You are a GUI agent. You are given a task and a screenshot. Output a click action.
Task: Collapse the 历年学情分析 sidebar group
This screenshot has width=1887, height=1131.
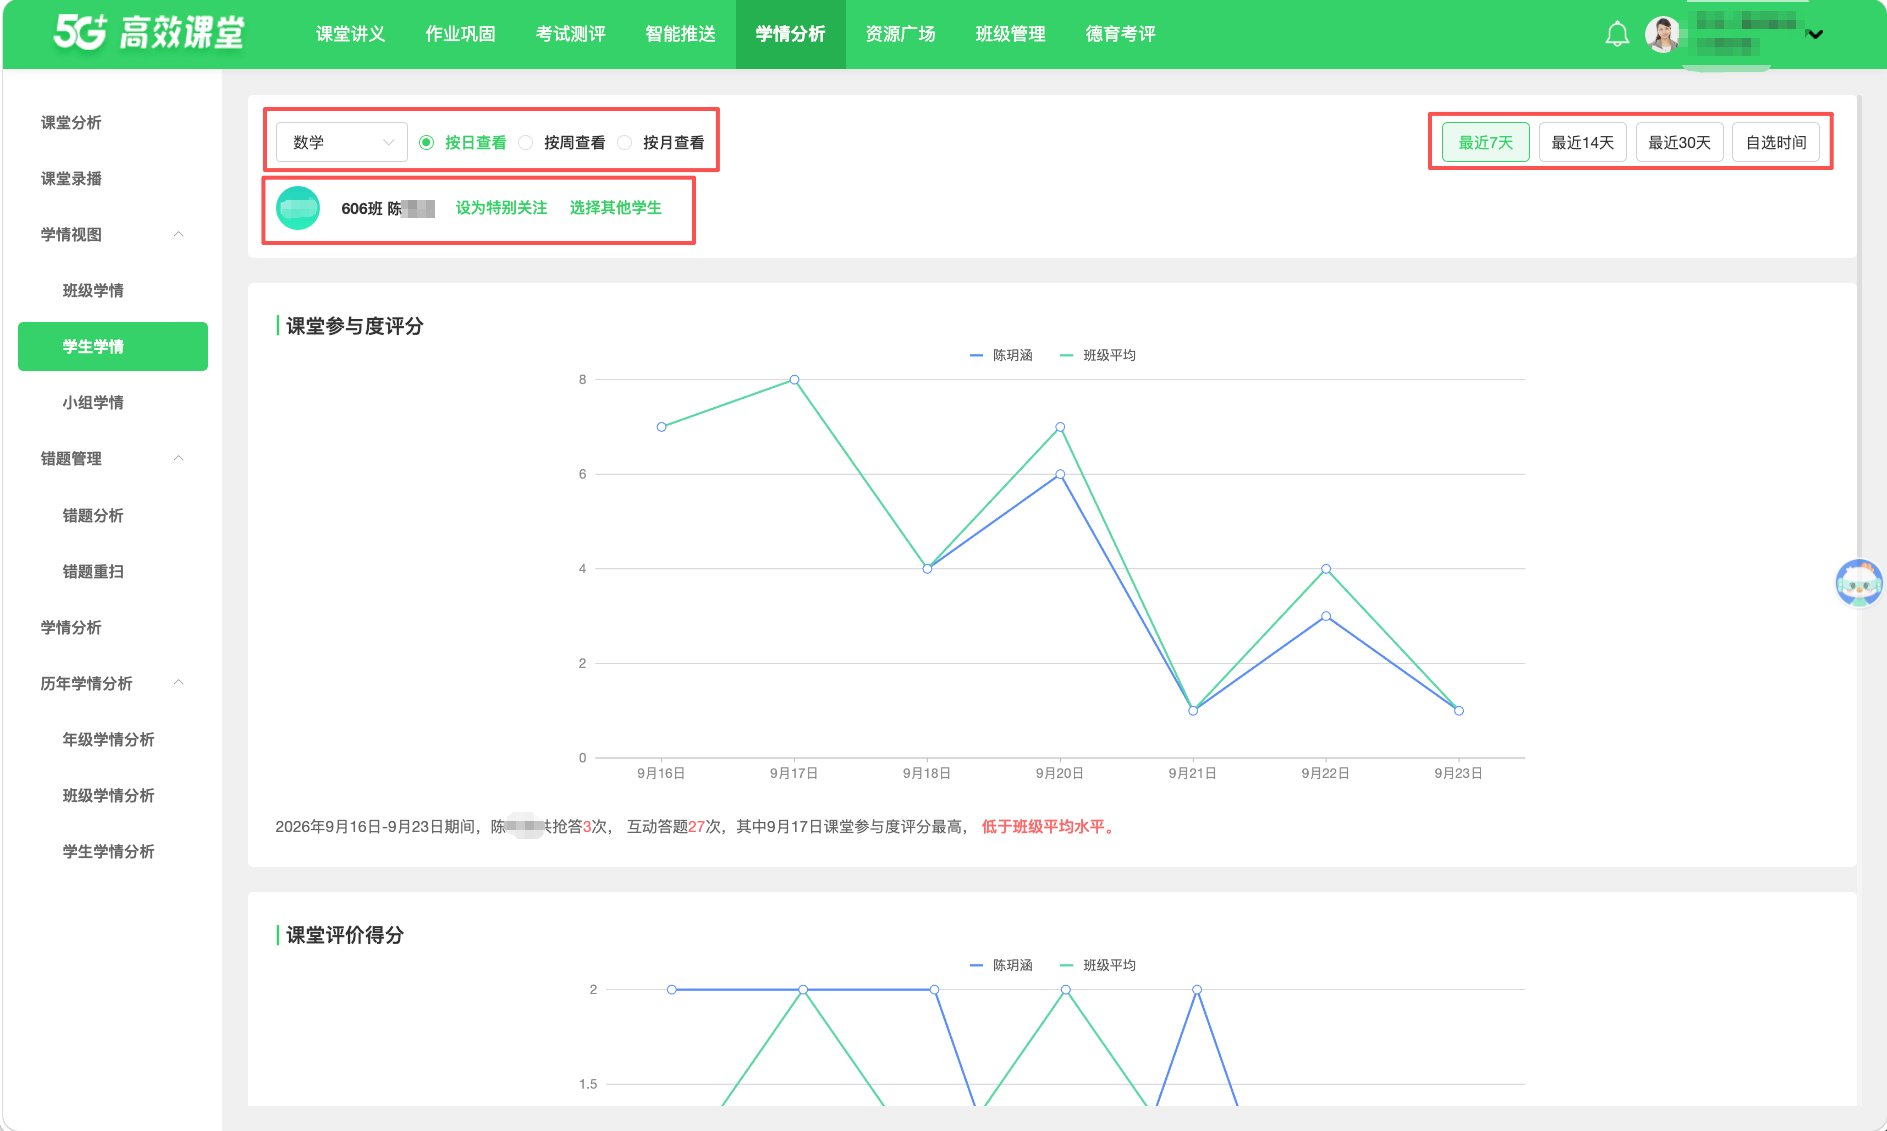179,684
